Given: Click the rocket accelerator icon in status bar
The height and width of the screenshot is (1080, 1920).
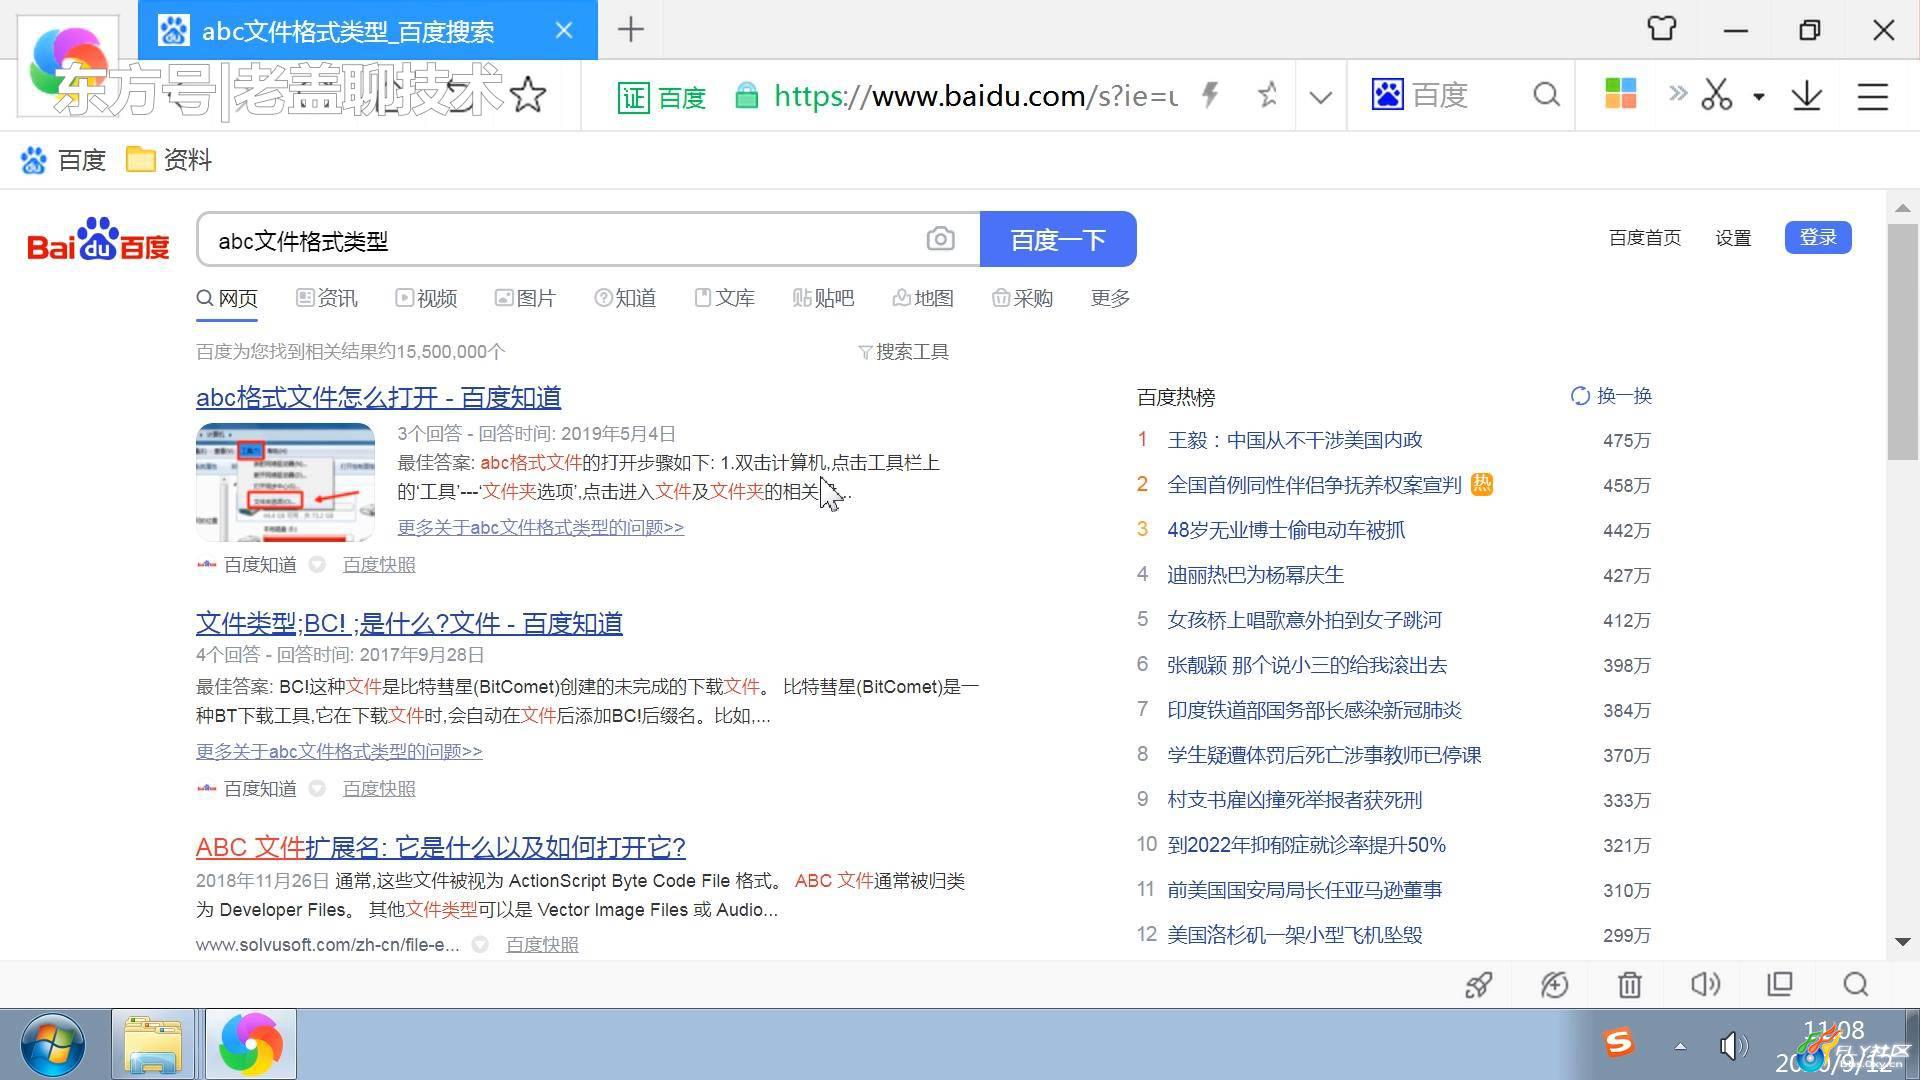Looking at the screenshot, I should pos(1479,985).
